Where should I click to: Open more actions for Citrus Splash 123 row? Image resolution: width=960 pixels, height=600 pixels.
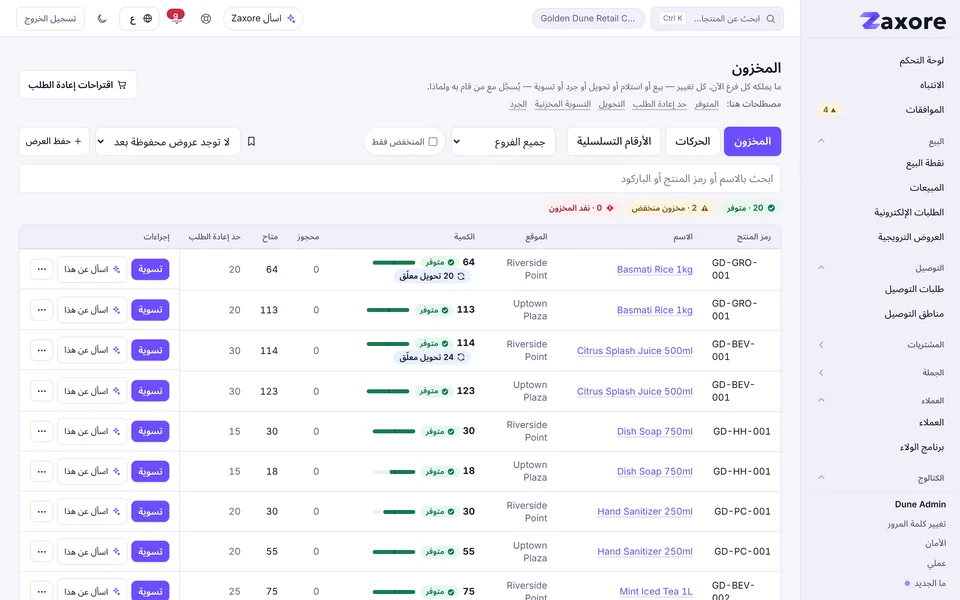42,391
